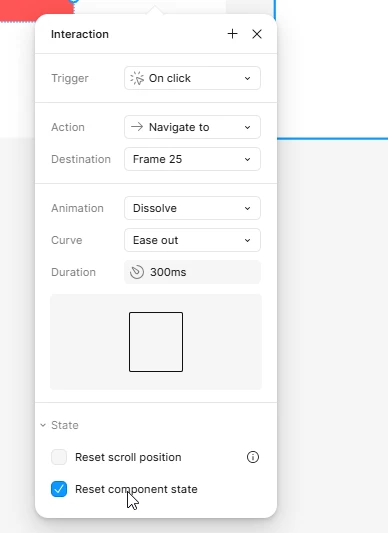The image size is (388, 533).
Task: Close the Interaction panel
Action: (257, 34)
